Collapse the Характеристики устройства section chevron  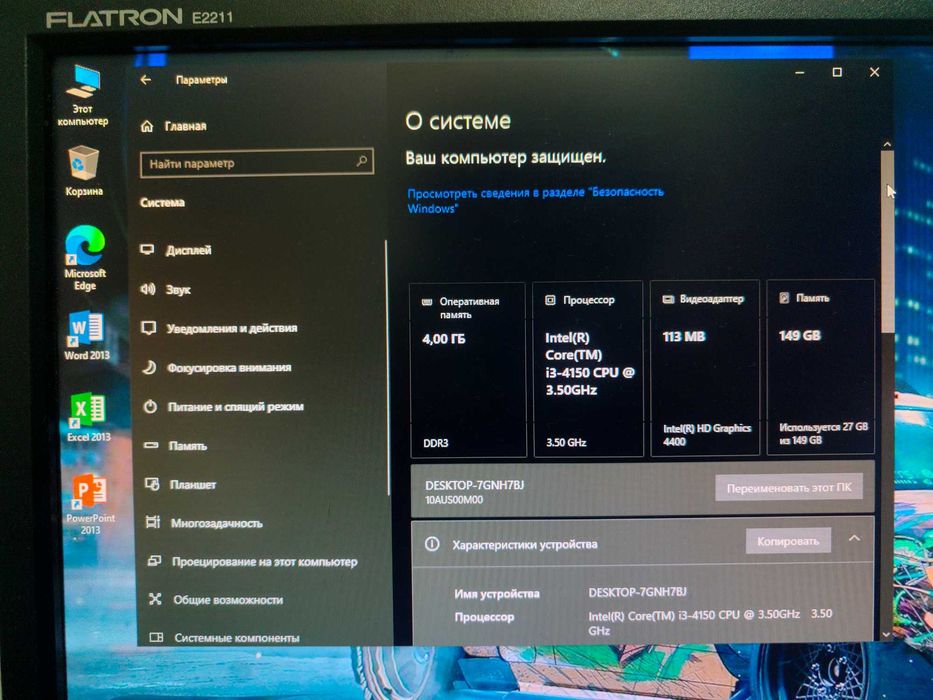coord(854,538)
